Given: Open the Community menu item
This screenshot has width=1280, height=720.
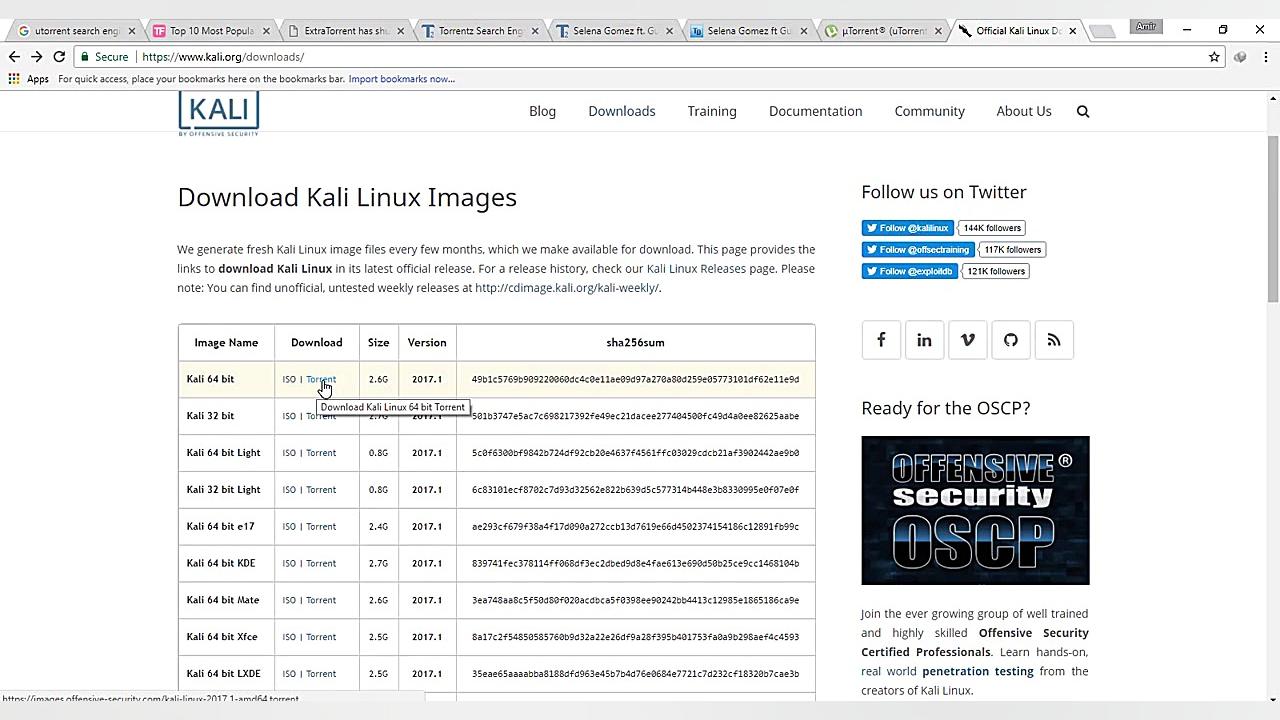Looking at the screenshot, I should click(930, 111).
